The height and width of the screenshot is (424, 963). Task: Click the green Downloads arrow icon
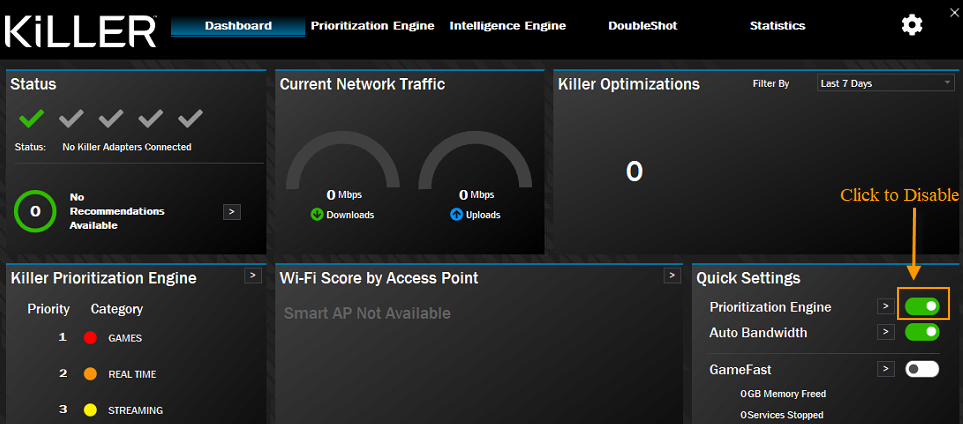317,215
